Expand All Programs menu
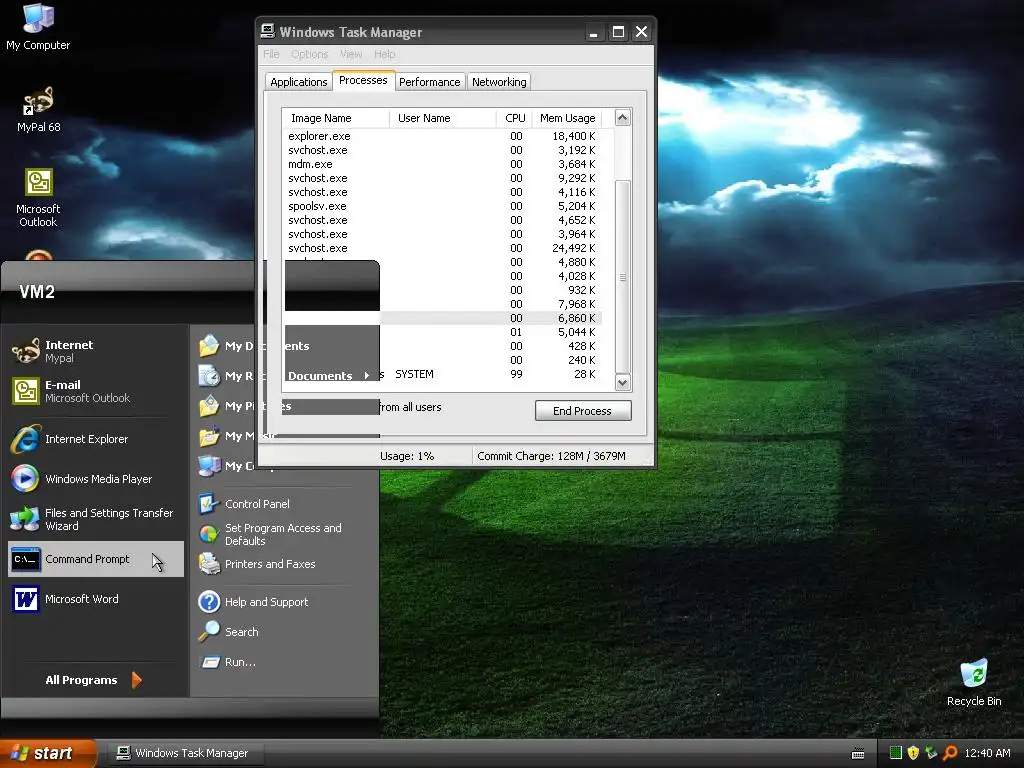This screenshot has width=1024, height=768. [x=93, y=680]
